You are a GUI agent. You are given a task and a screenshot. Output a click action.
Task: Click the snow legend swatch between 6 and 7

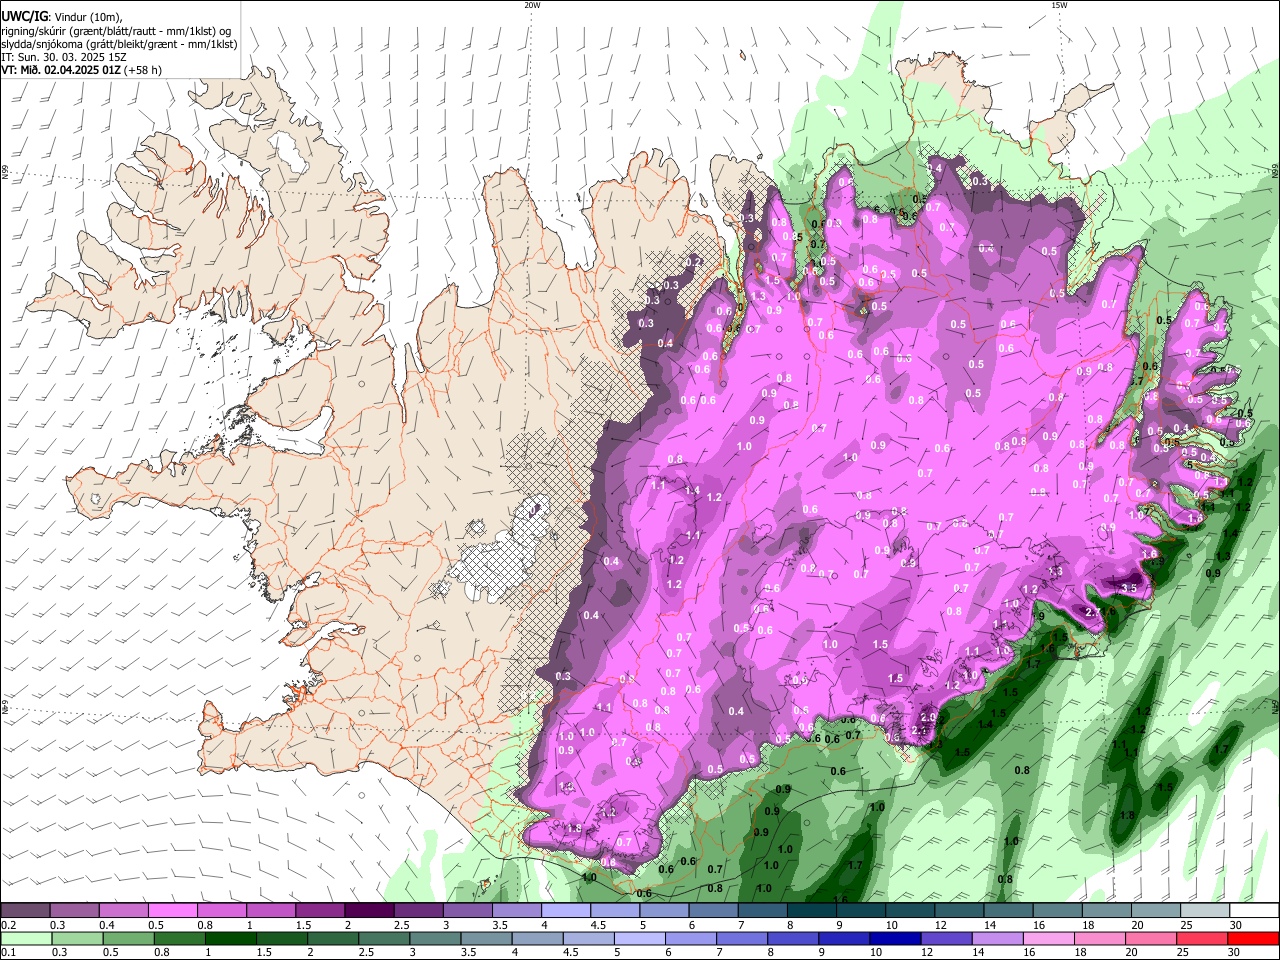pos(712,911)
